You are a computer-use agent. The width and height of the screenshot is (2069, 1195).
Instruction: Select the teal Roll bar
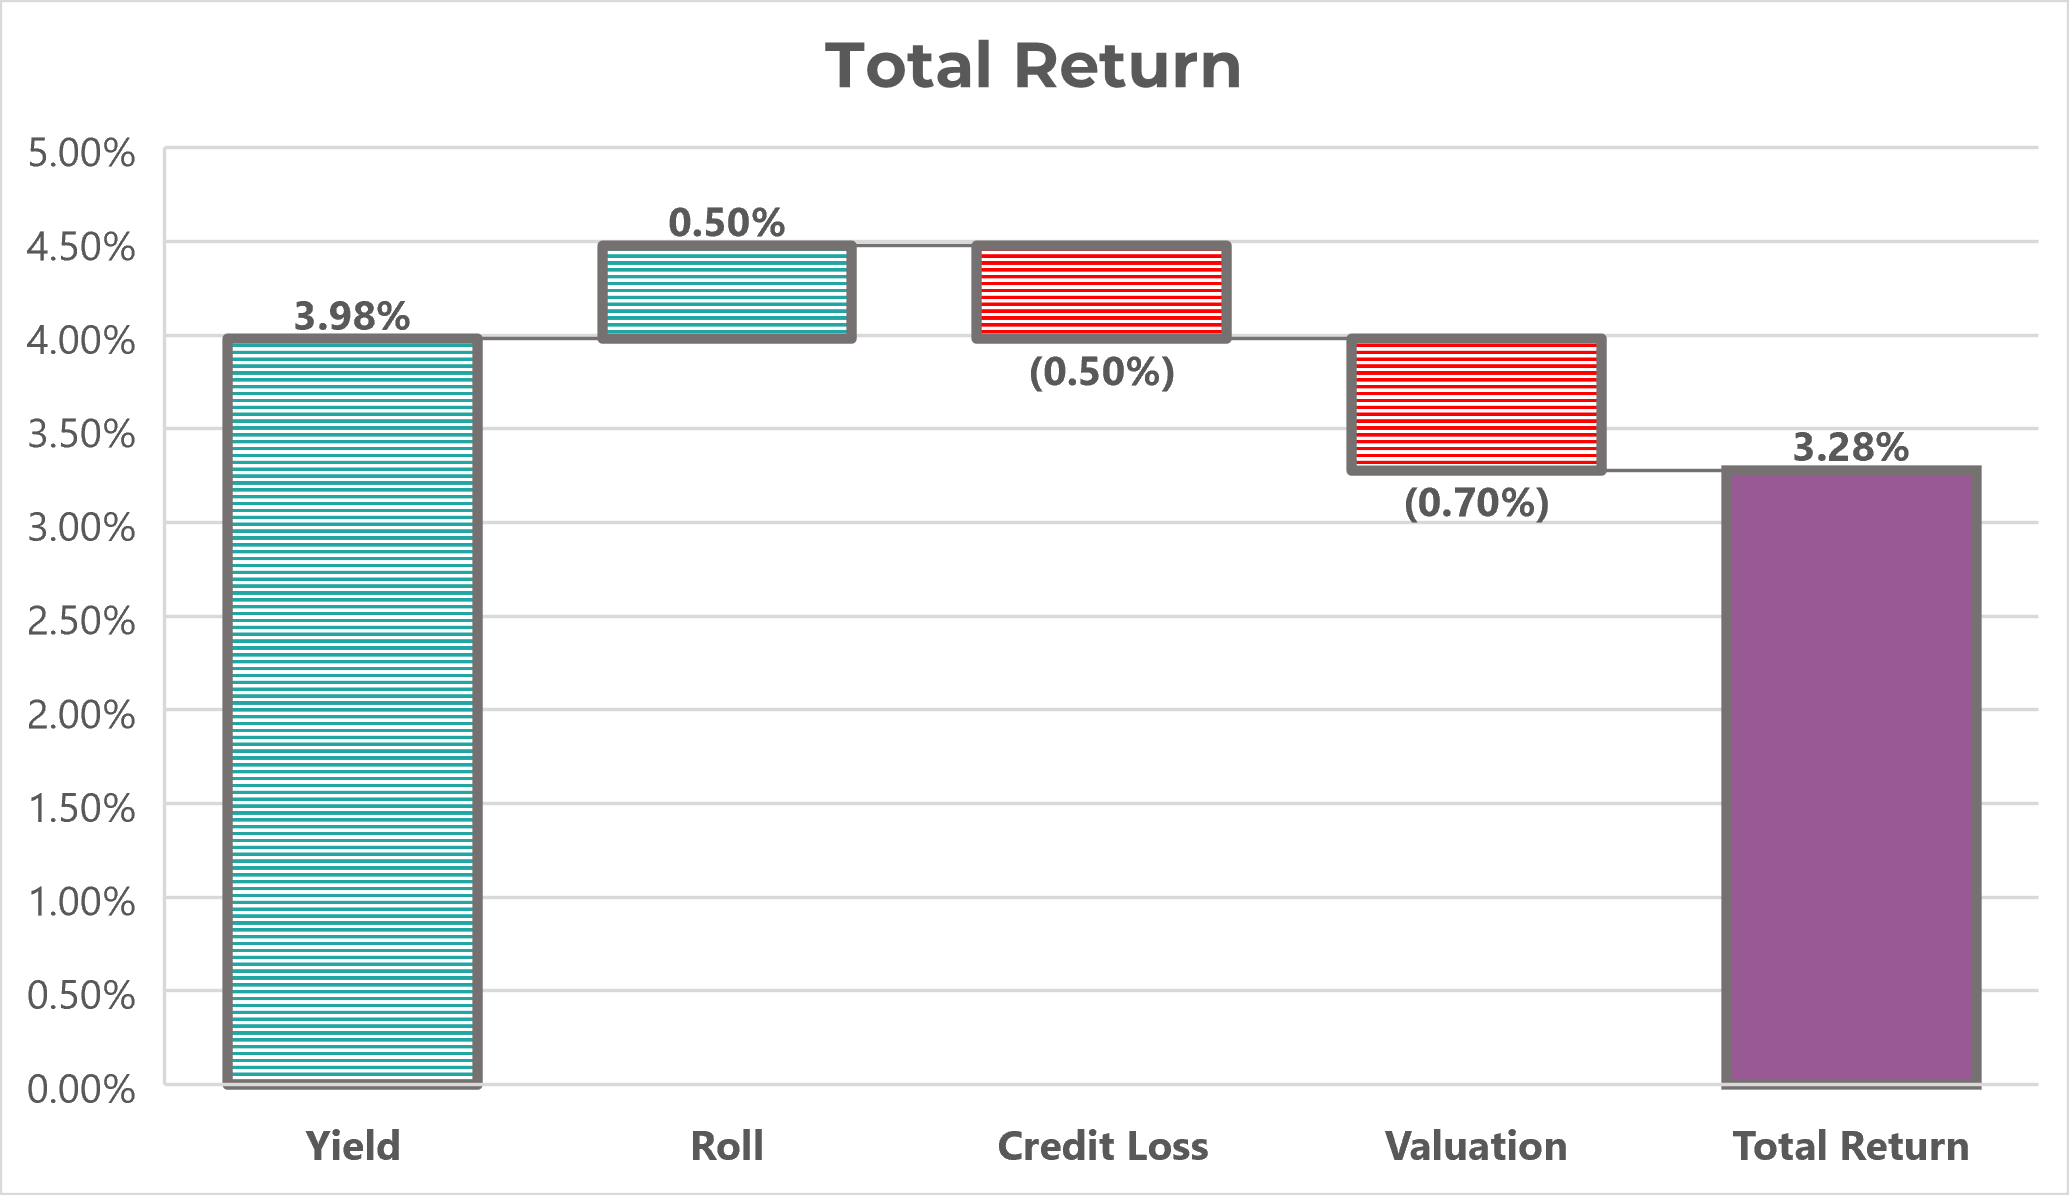(727, 292)
